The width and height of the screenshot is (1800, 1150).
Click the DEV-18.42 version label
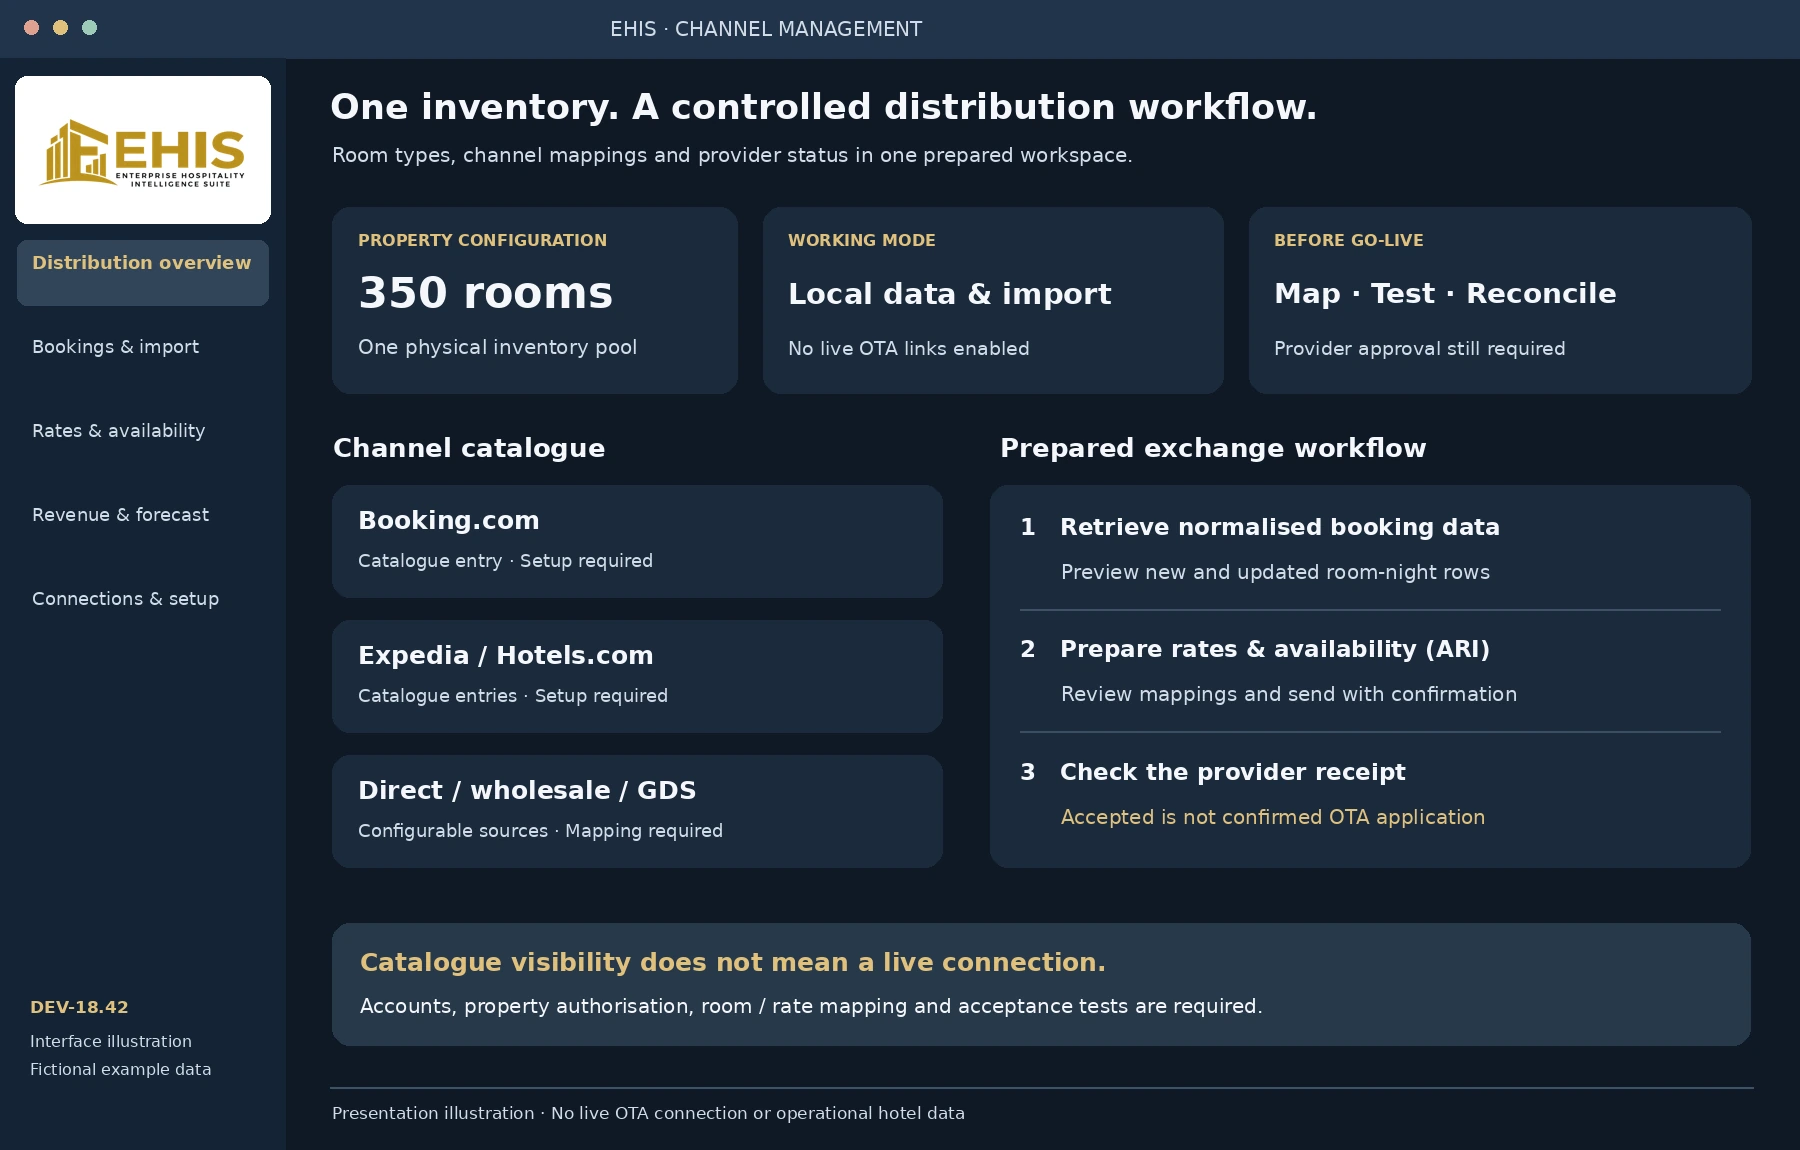point(79,1007)
